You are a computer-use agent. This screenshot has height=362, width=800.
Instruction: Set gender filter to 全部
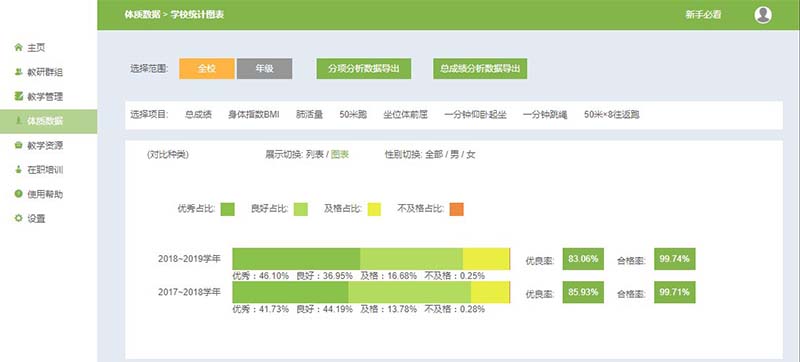pyautogui.click(x=433, y=154)
